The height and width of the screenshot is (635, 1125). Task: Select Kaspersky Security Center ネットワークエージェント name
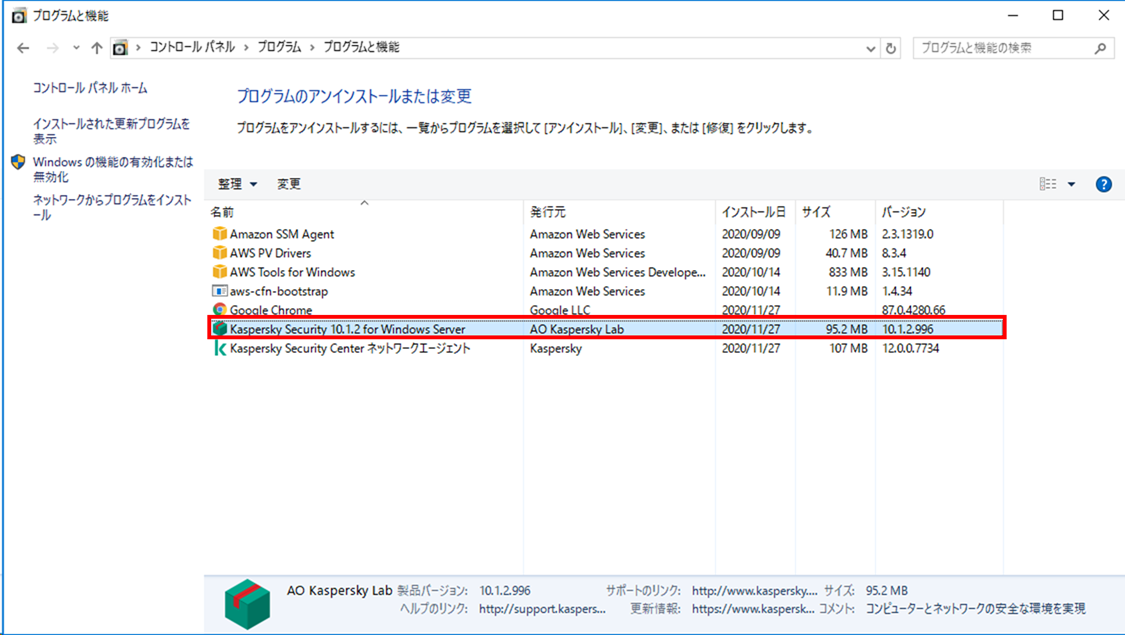(350, 348)
